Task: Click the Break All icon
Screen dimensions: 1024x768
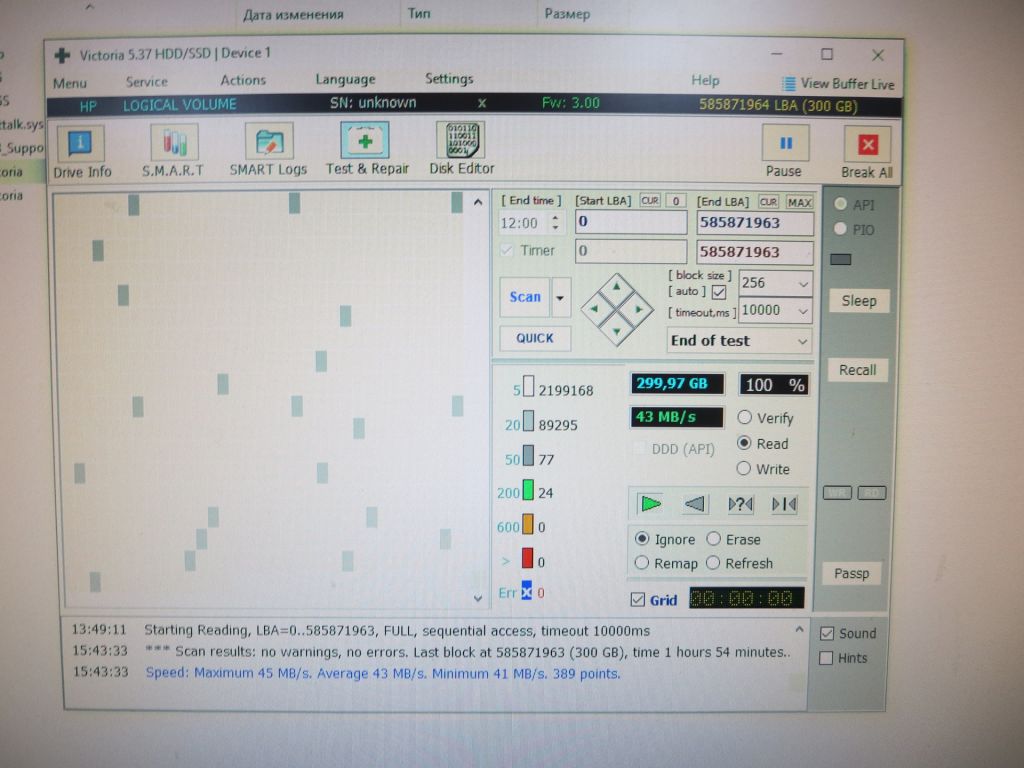Action: [867, 144]
